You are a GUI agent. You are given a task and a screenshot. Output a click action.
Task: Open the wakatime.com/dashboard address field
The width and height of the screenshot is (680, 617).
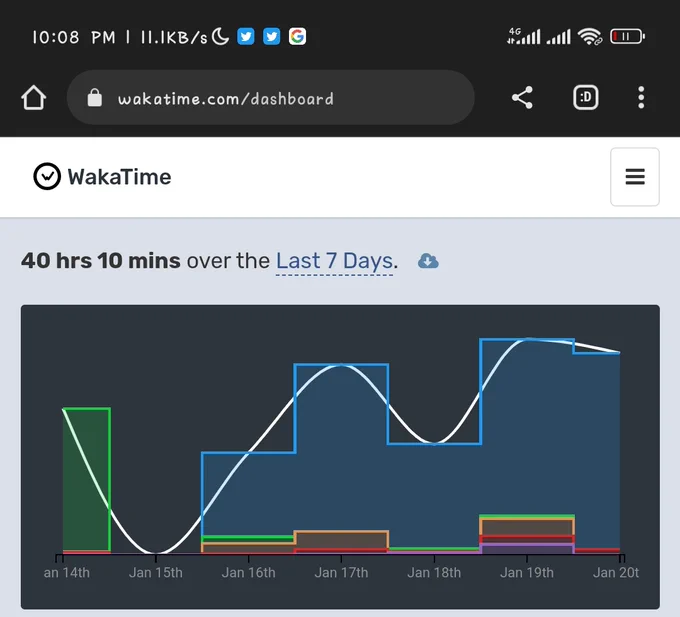click(271, 98)
